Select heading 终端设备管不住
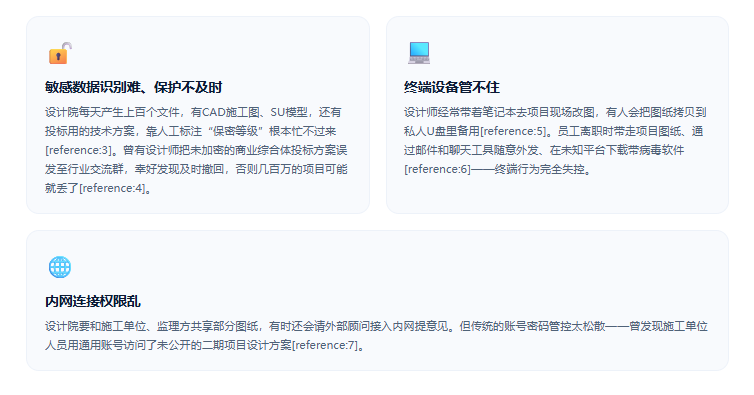754x395 pixels. click(452, 88)
